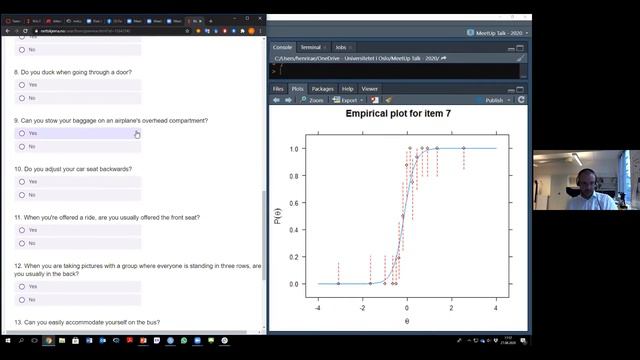The width and height of the screenshot is (640, 360).
Task: Switch to the Jobs tab
Action: [x=341, y=47]
